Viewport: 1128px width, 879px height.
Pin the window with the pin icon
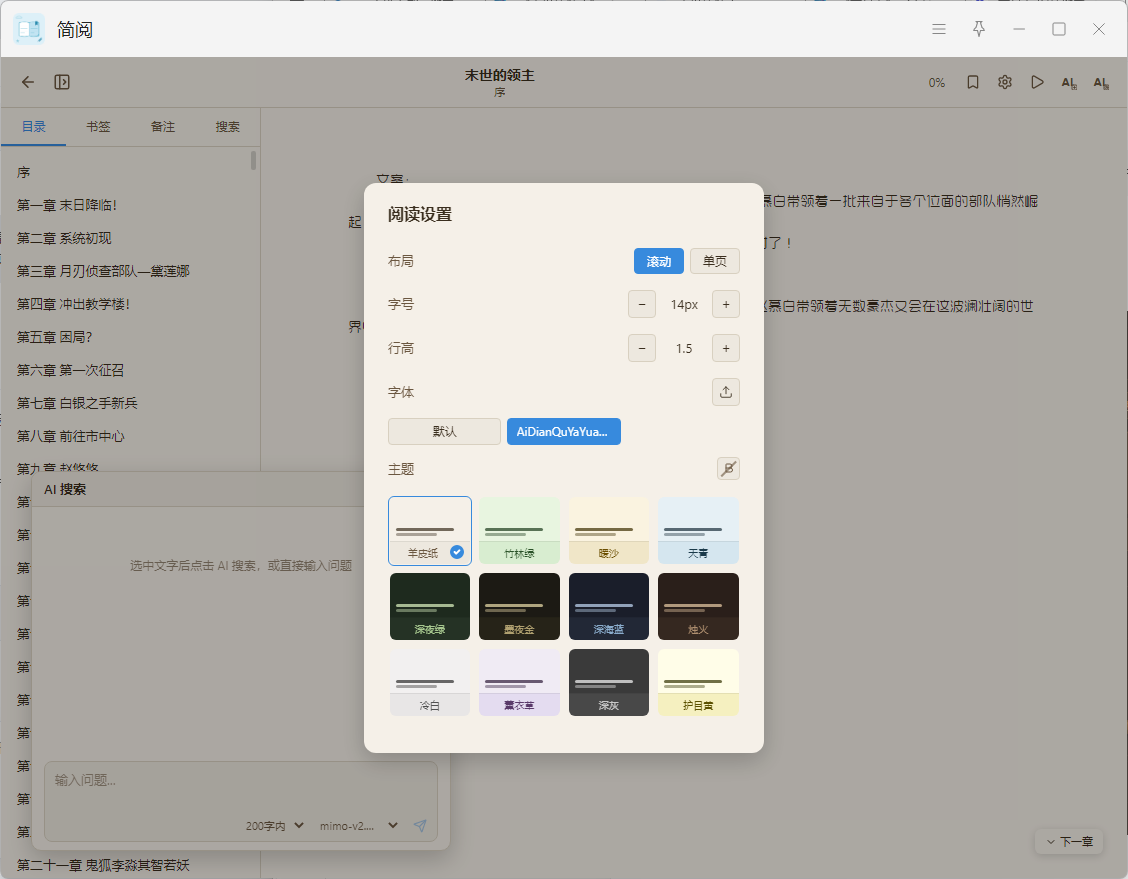[x=978, y=29]
